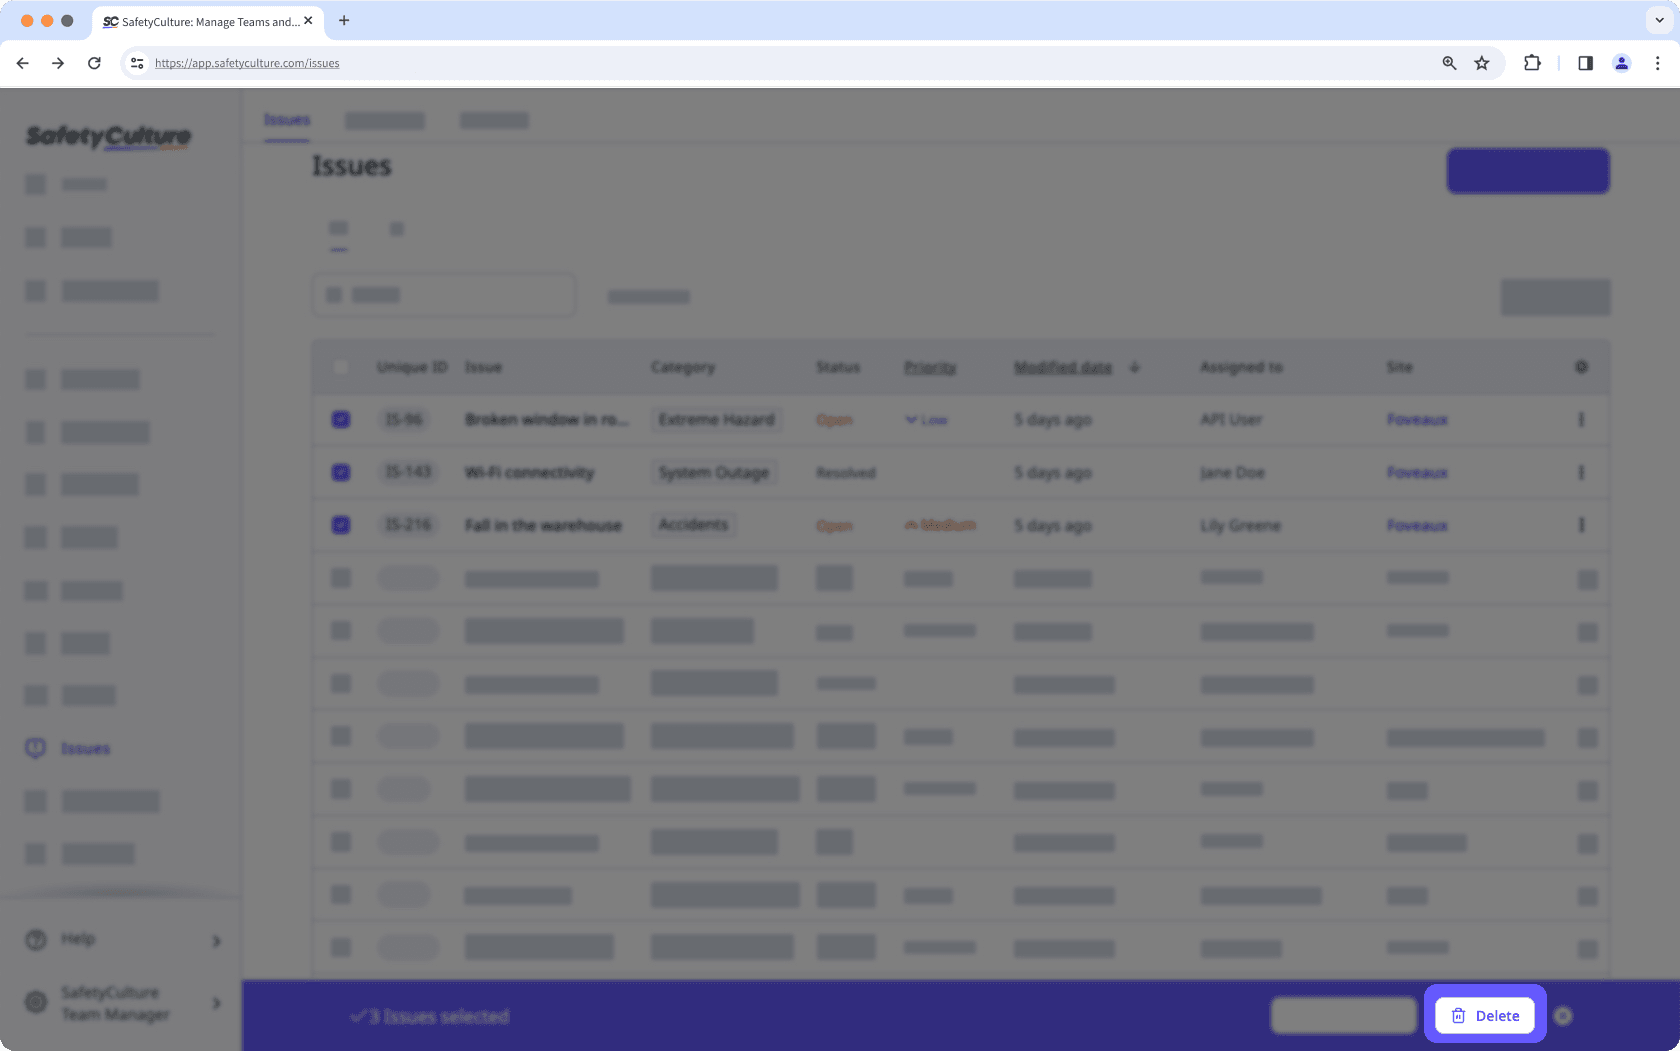Click inside the search input field
The width and height of the screenshot is (1680, 1051).
[443, 295]
